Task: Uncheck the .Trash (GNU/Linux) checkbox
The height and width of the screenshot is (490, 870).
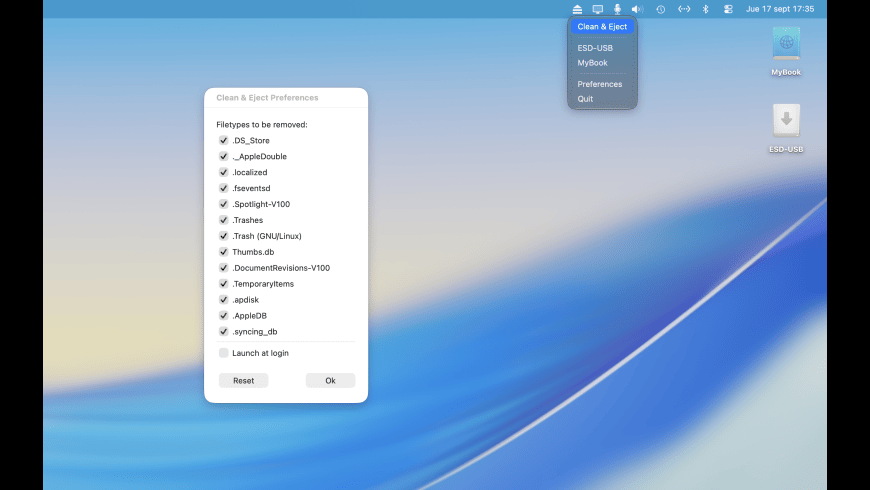Action: (x=224, y=236)
